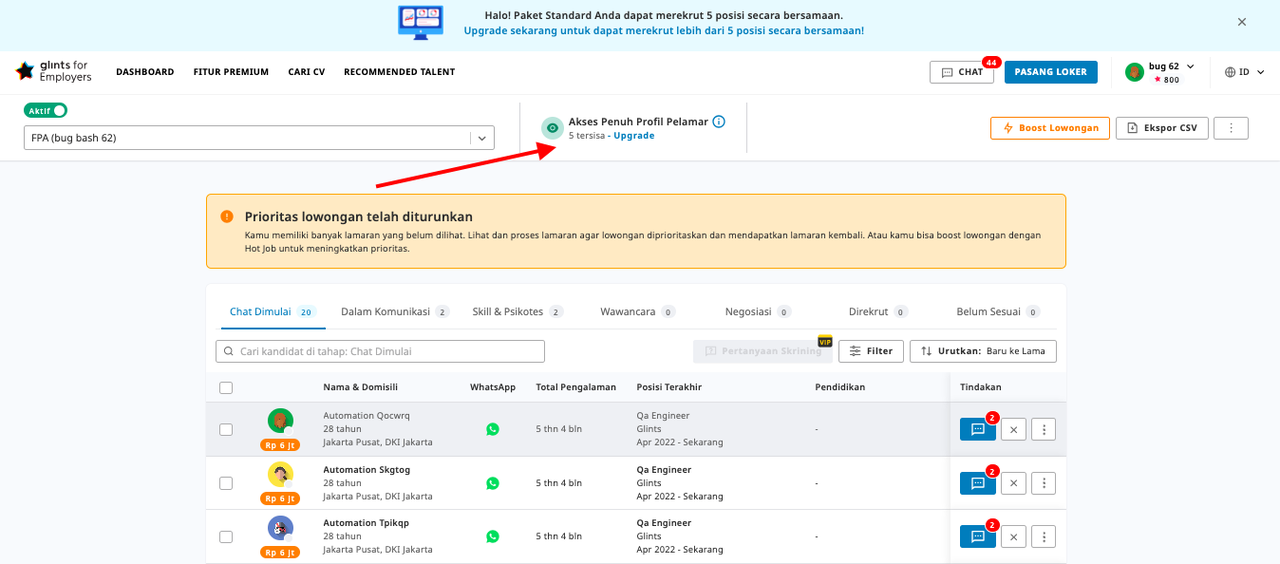This screenshot has width=1280, height=564.
Task: Open the ID language selector
Action: [1245, 72]
